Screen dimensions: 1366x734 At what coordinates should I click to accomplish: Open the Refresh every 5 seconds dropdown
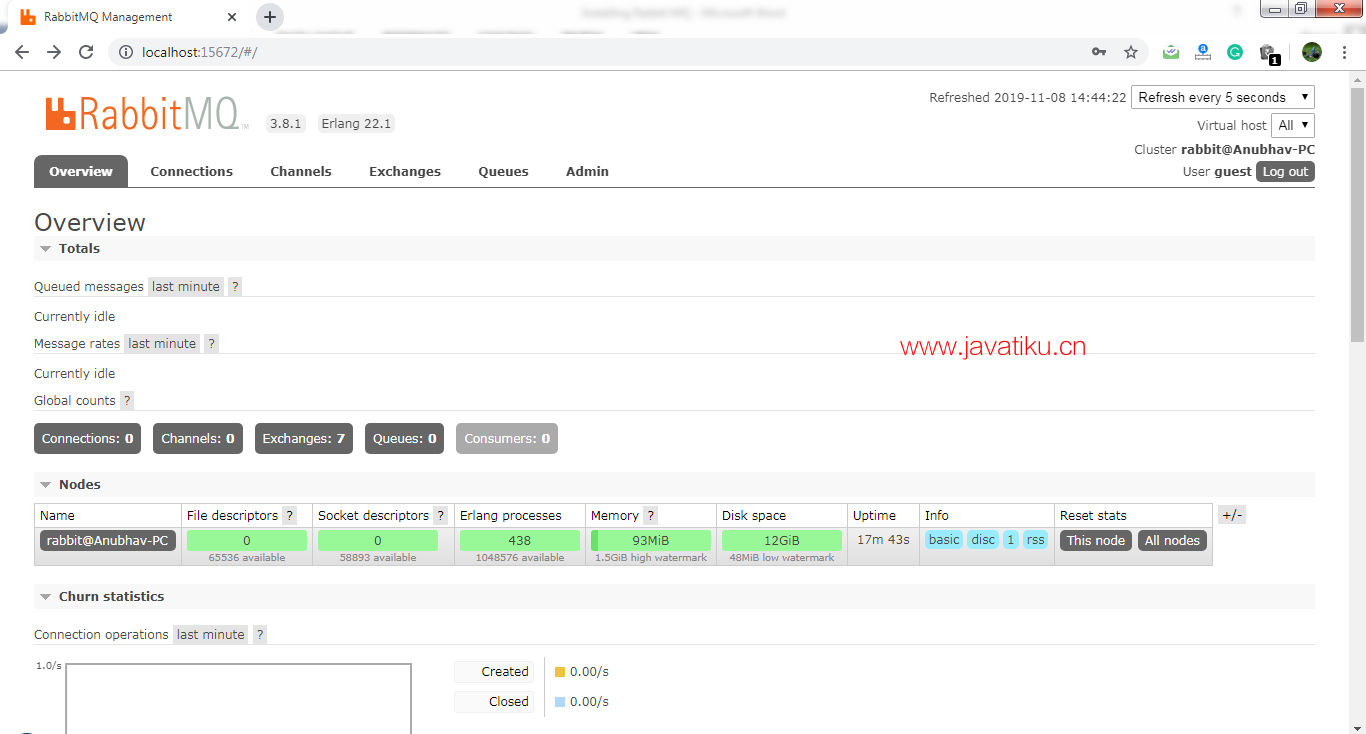1223,97
